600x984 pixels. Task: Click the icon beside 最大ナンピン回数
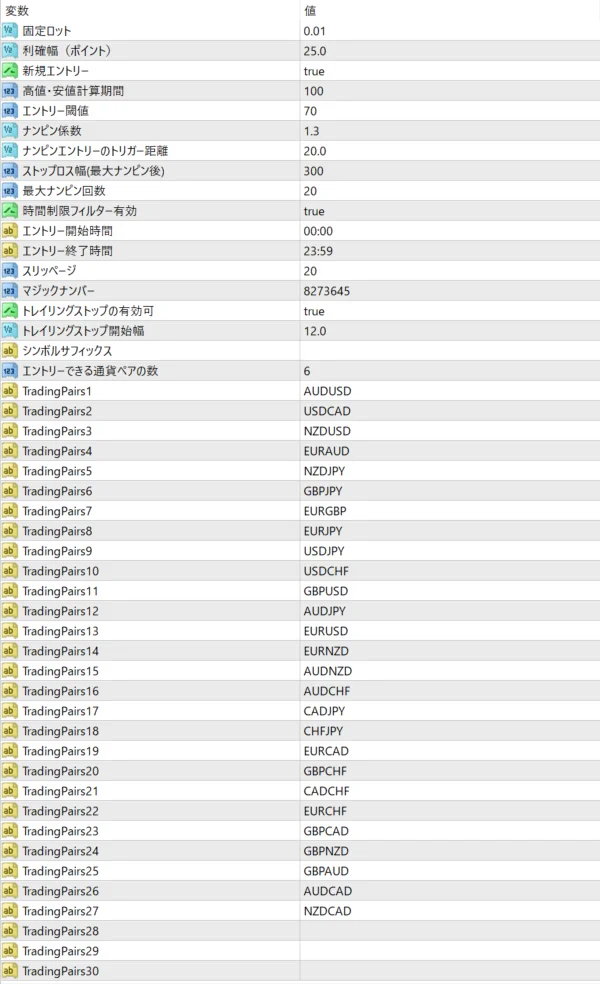coord(10,191)
